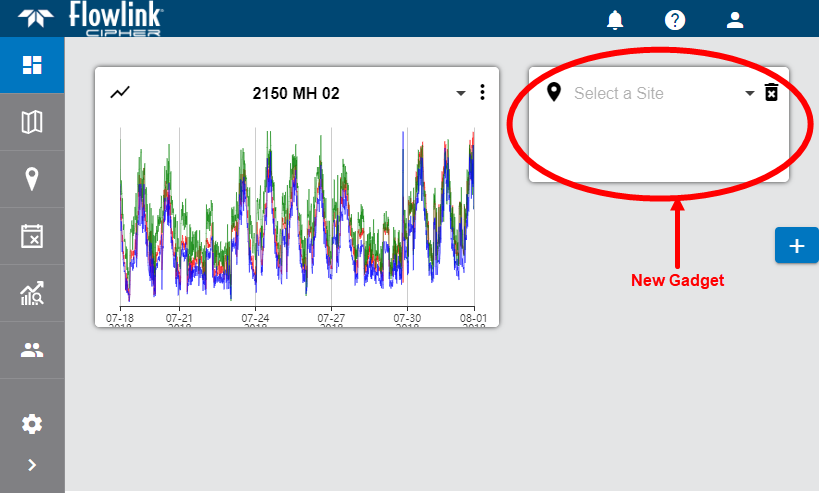This screenshot has height=493, width=819.
Task: Open the 2150 MH 02 three-dot menu
Action: coord(482,93)
